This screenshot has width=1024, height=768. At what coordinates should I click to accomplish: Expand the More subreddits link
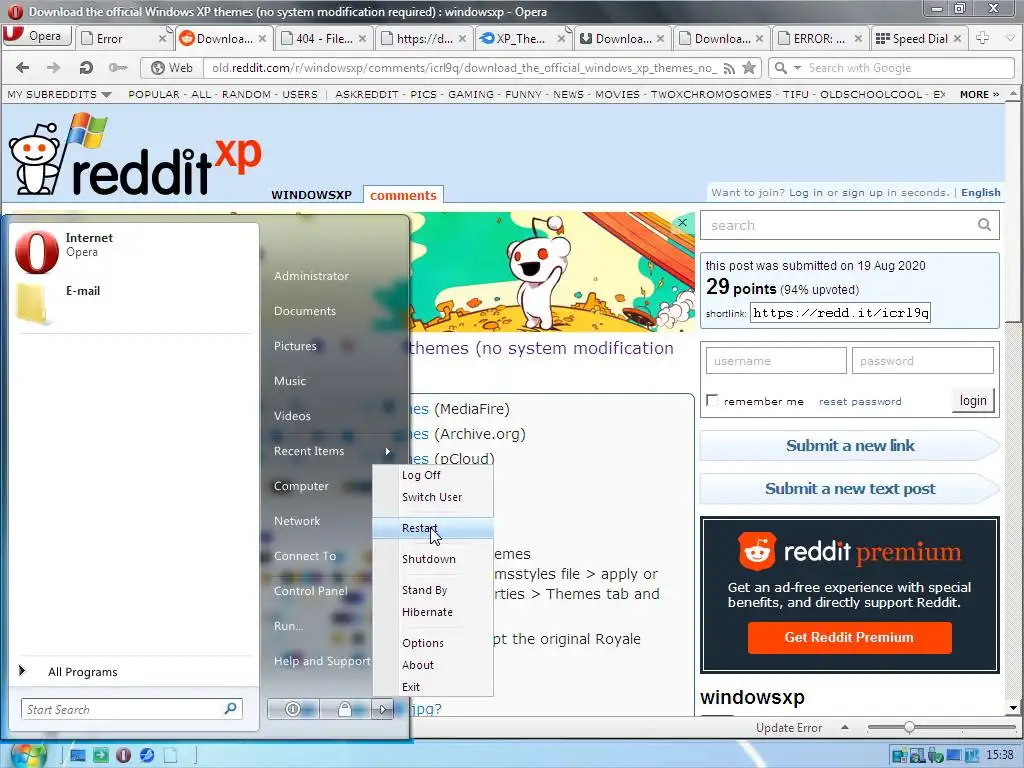click(x=979, y=94)
